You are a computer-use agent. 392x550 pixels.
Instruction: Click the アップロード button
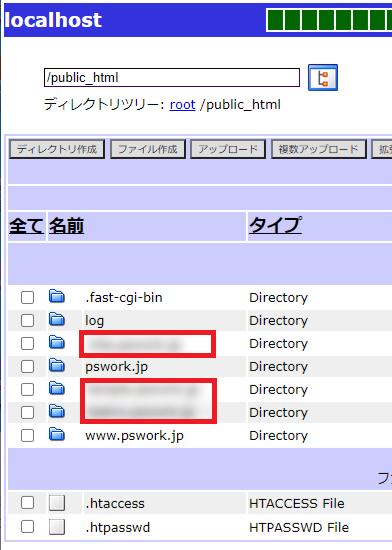click(x=228, y=149)
